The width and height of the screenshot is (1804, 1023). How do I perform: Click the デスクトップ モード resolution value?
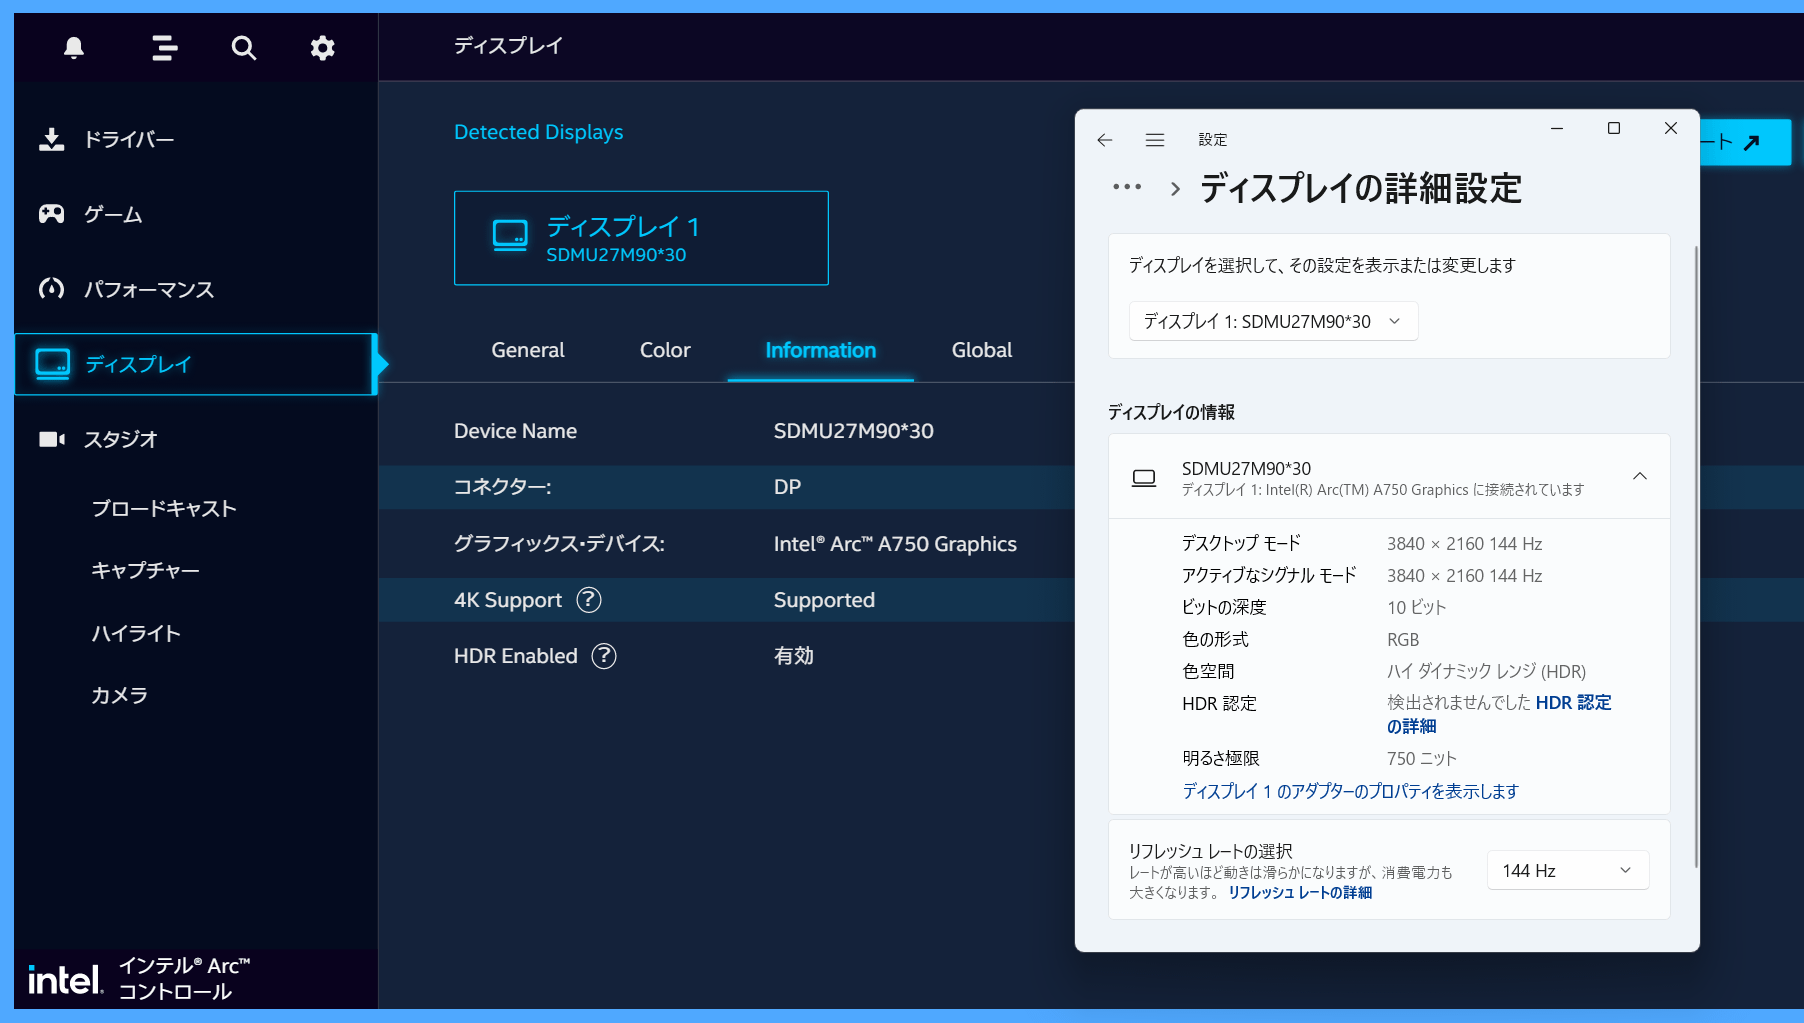[x=1464, y=544]
